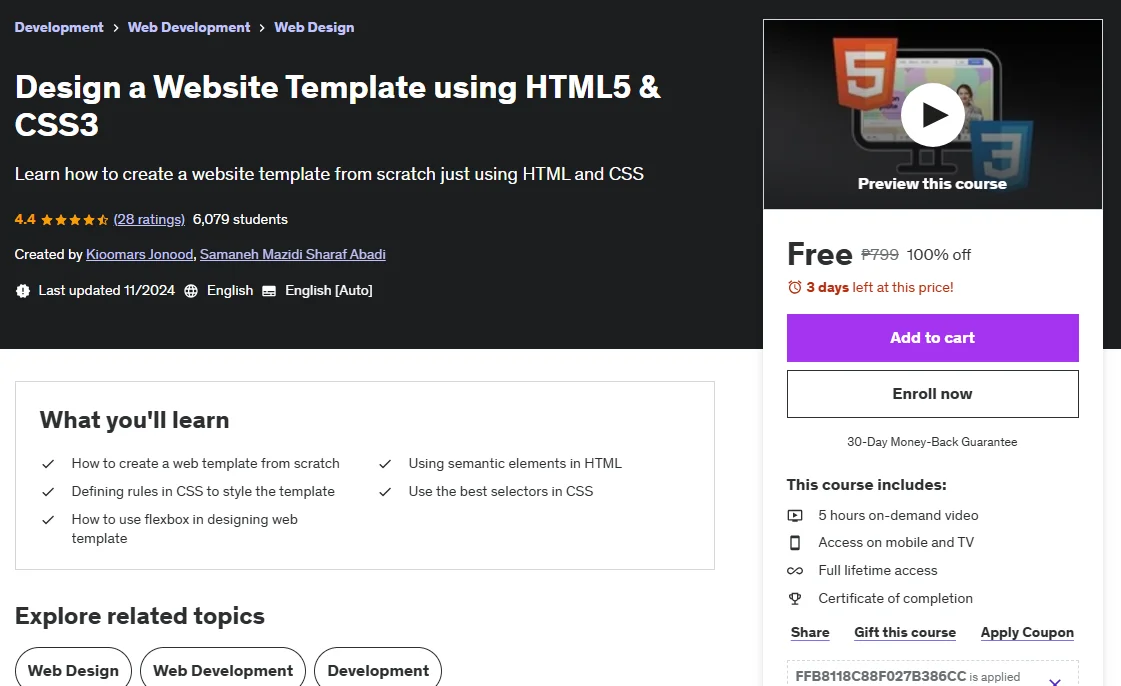Play the course preview video
Screen dimensions: 1121x686
(x=933, y=114)
